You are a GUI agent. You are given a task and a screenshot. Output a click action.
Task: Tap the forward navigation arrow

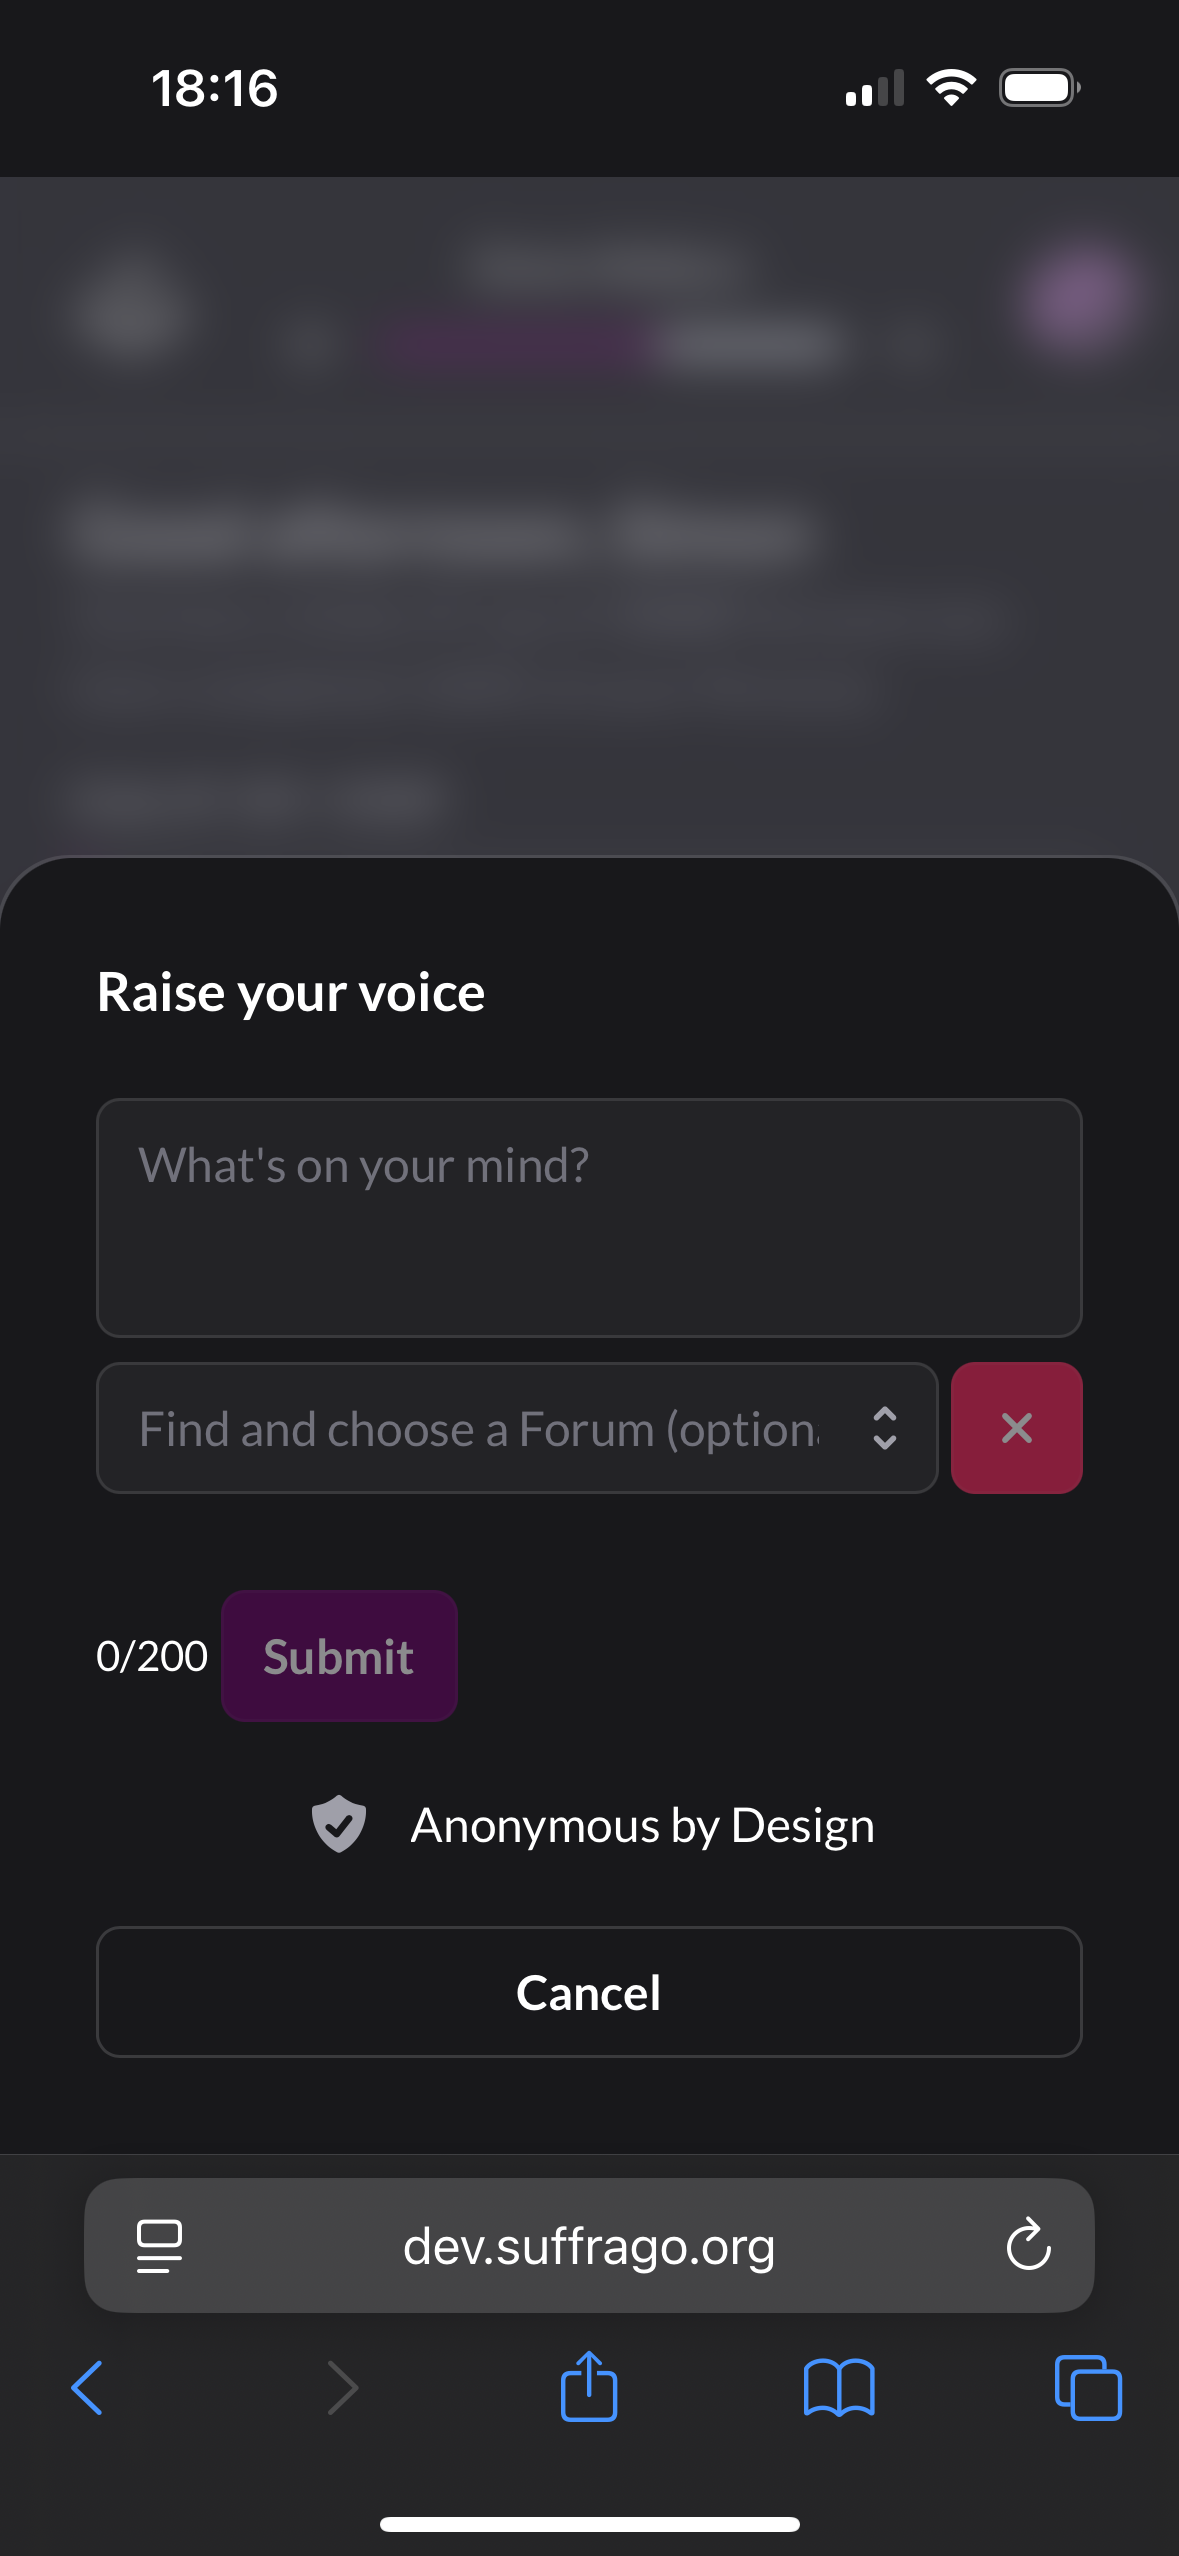(x=342, y=2388)
